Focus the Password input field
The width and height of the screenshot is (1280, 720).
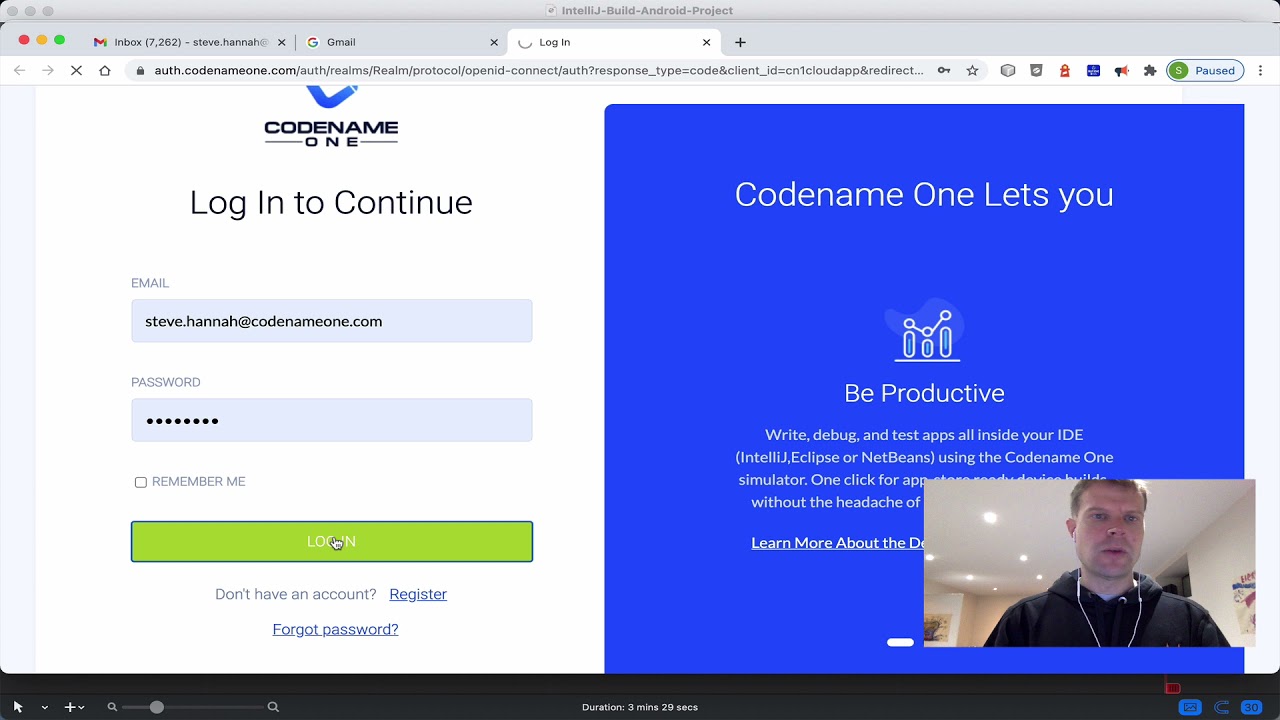tap(332, 420)
